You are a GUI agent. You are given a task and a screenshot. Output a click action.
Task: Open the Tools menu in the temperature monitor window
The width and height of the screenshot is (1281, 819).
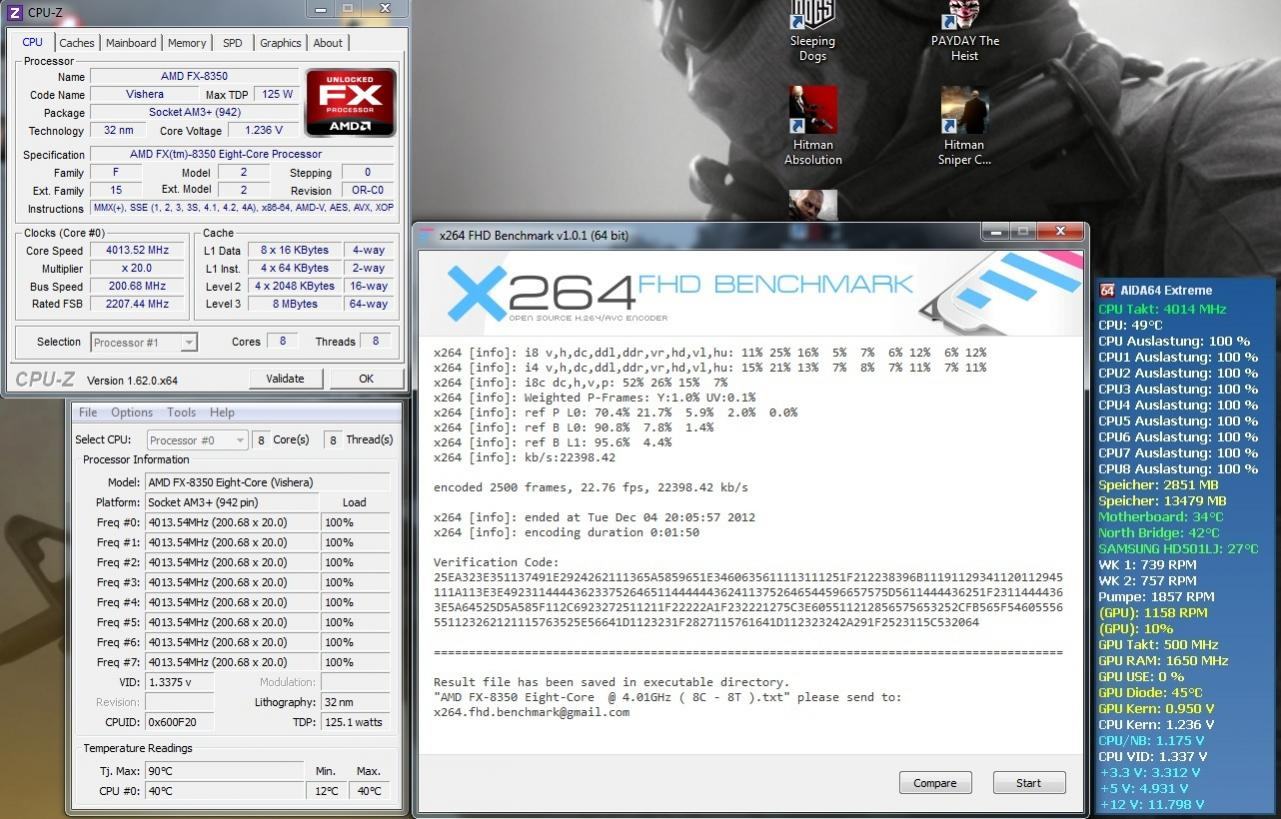[181, 412]
